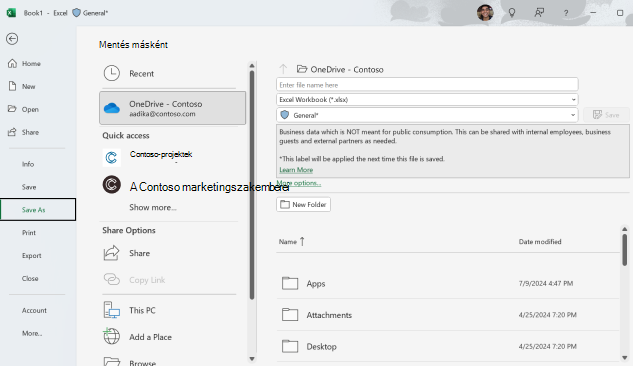Sort the file list by Name column

click(291, 242)
